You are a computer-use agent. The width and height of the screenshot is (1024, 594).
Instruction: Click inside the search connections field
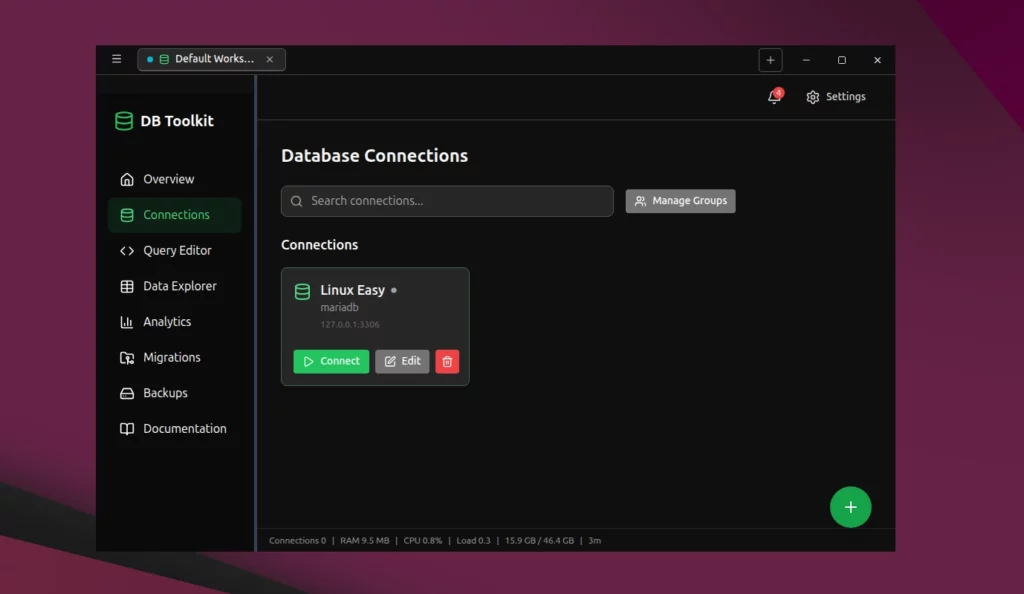[447, 201]
